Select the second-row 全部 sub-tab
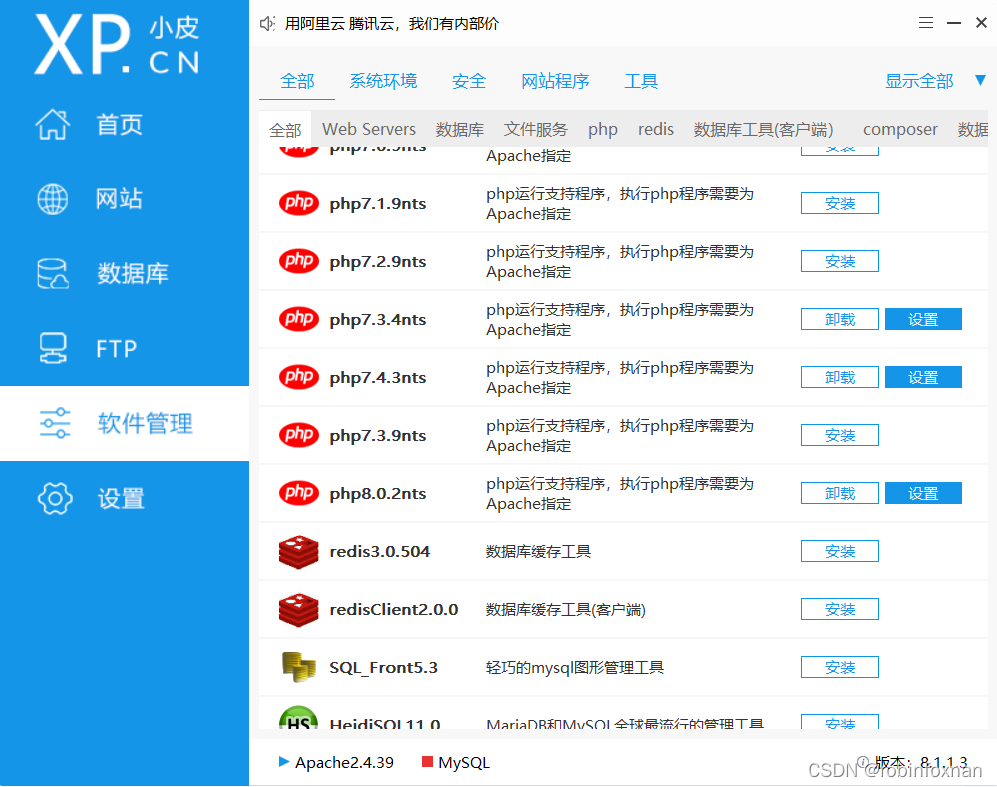This screenshot has width=997, height=787. 285,130
